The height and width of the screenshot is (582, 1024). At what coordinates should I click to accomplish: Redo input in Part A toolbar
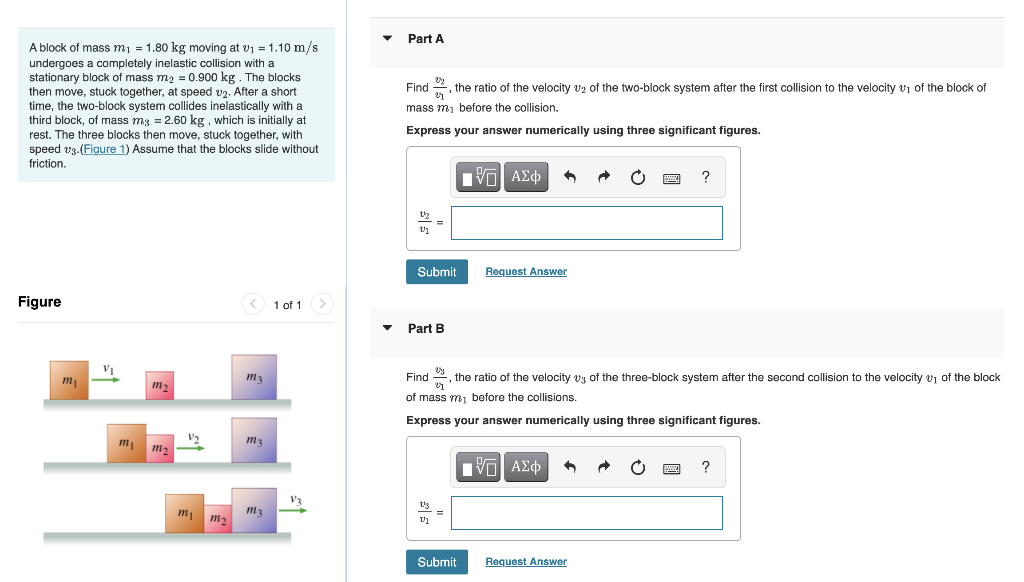coord(603,176)
